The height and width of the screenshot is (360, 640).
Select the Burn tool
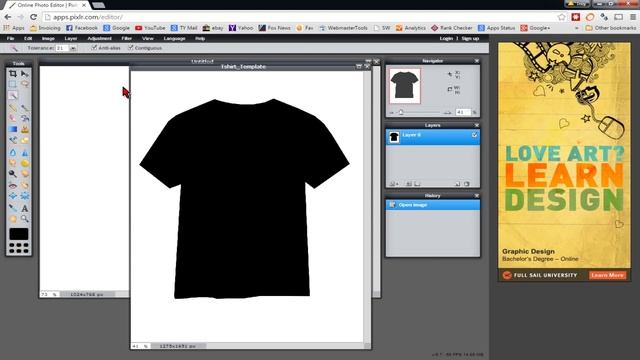click(x=25, y=174)
